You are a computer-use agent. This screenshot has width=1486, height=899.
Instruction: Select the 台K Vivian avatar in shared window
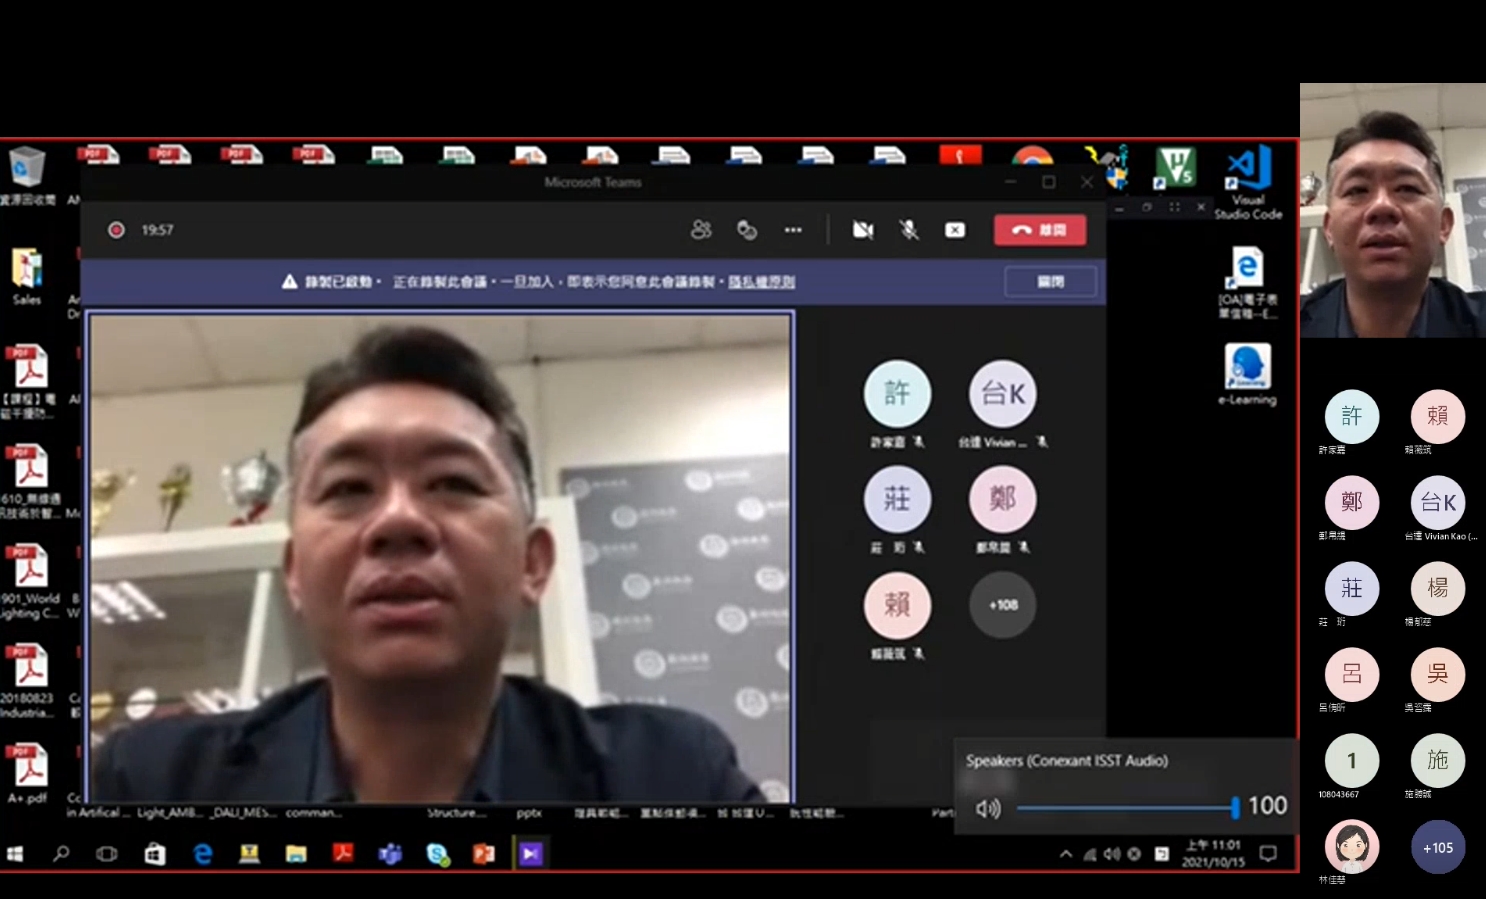[x=1003, y=393]
